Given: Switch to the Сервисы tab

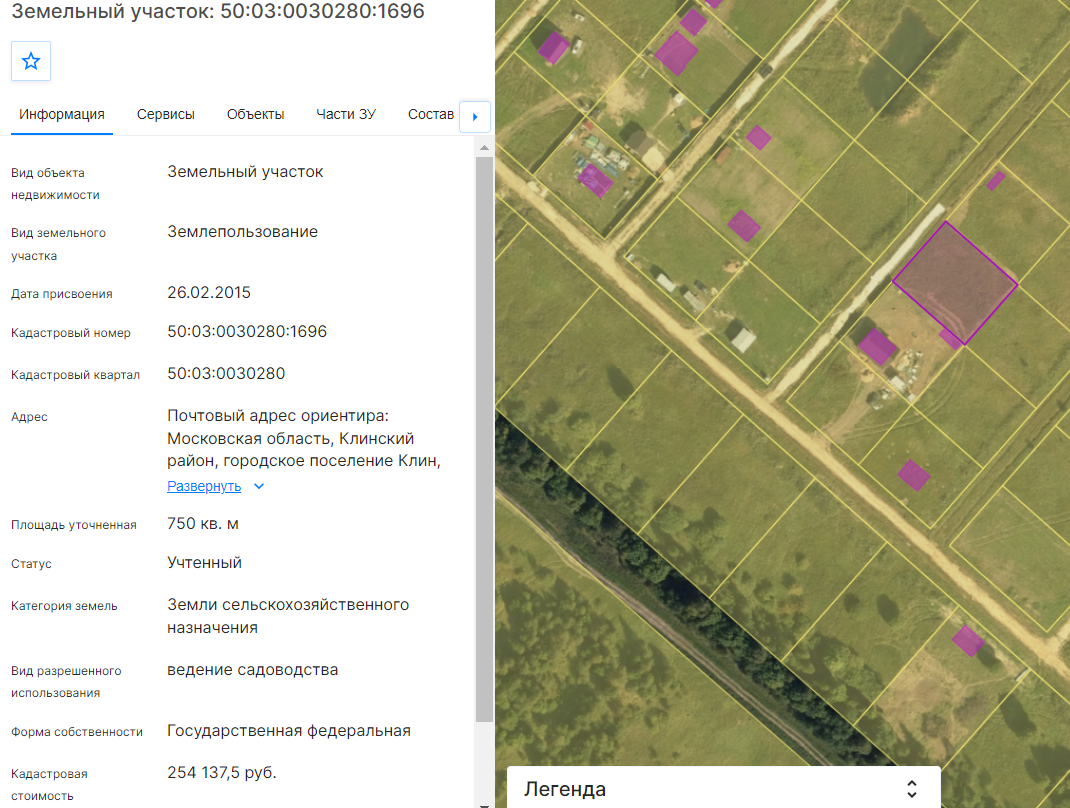Looking at the screenshot, I should tap(166, 114).
